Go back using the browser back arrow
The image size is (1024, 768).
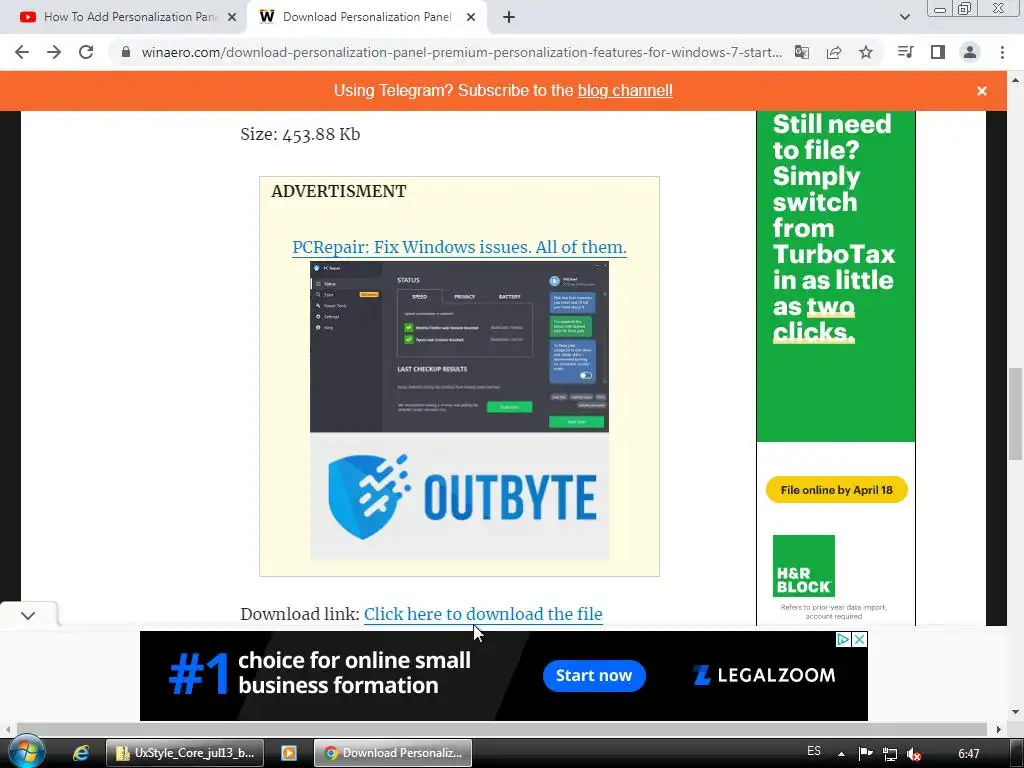22,52
